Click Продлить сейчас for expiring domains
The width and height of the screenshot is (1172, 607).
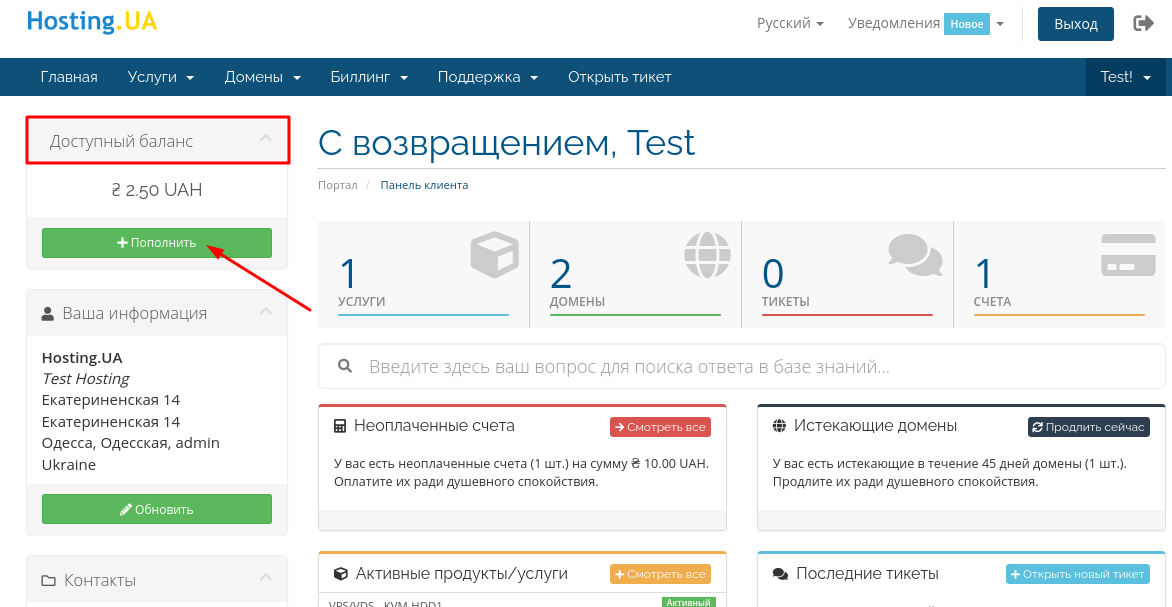[x=1088, y=427]
